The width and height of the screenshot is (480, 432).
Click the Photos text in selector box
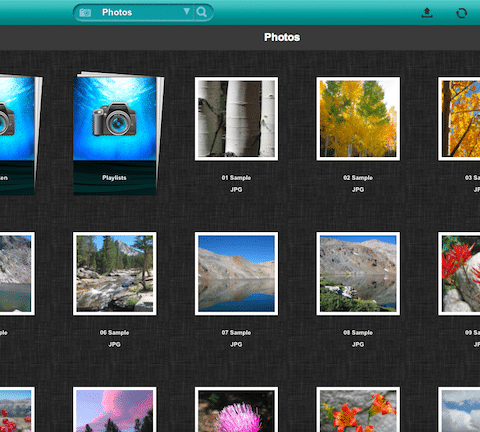click(117, 12)
